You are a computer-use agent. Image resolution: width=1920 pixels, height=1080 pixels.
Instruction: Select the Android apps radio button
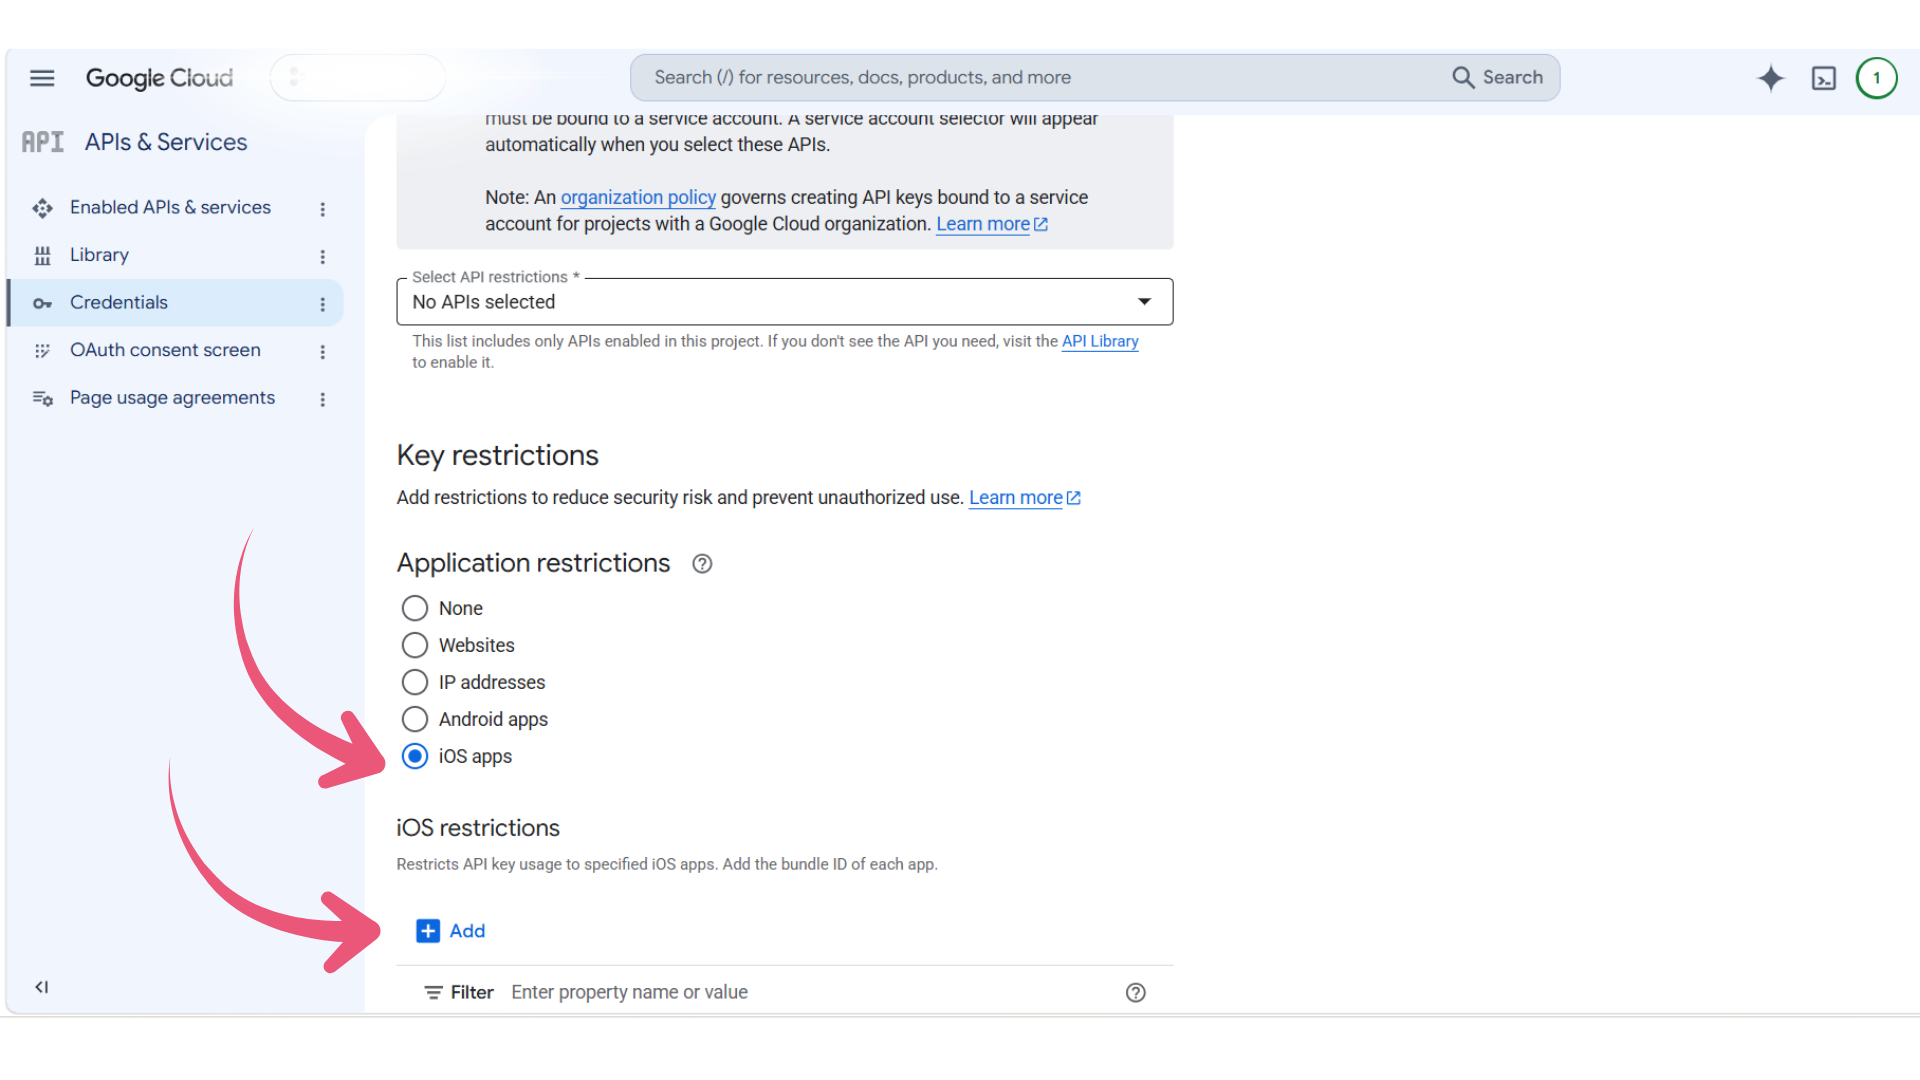pos(415,719)
